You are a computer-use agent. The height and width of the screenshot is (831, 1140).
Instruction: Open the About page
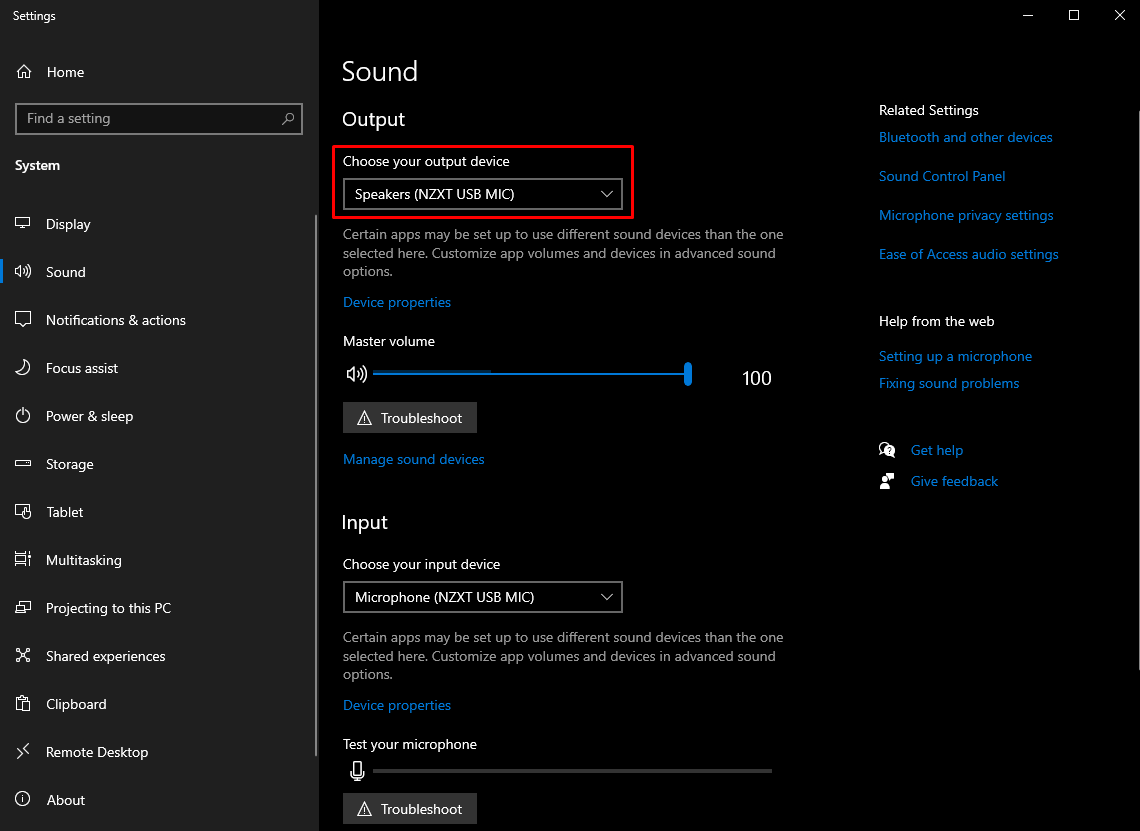[x=158, y=800]
